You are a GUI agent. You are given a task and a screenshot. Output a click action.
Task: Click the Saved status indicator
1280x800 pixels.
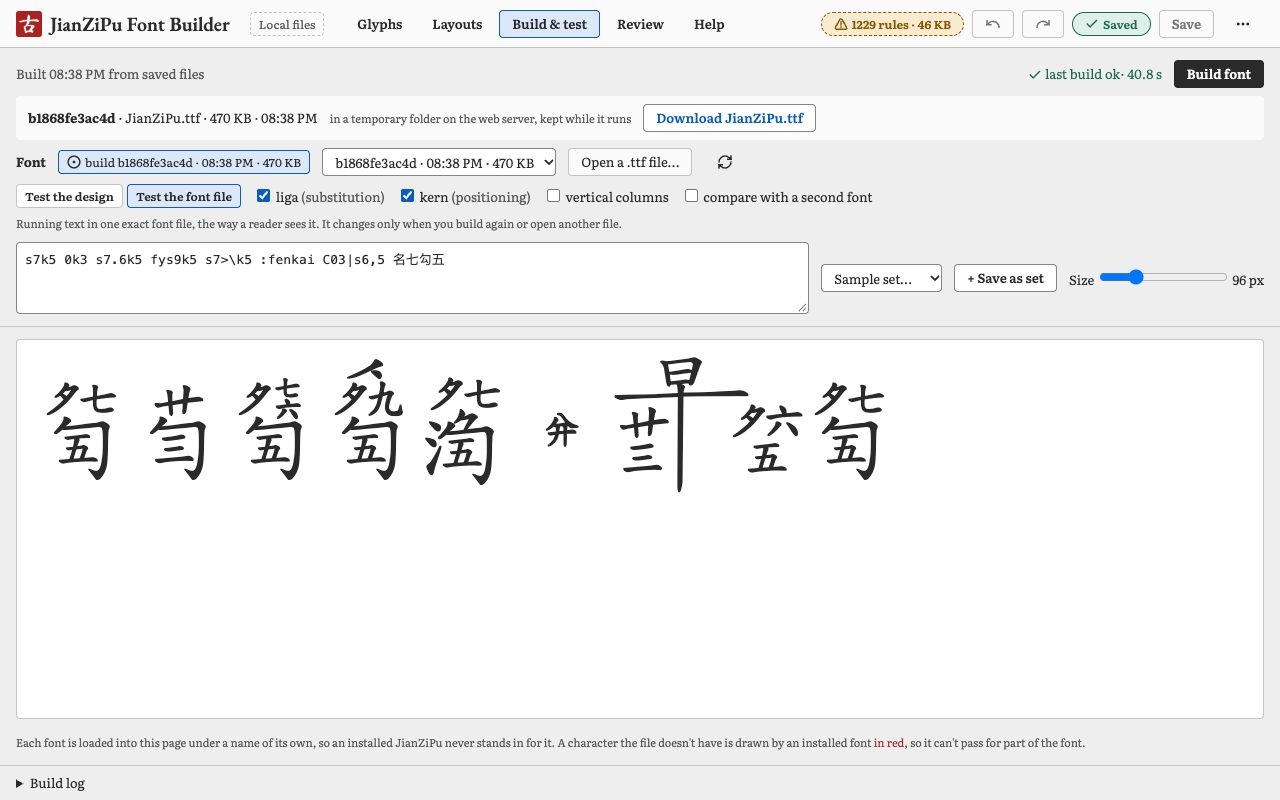click(x=1111, y=24)
